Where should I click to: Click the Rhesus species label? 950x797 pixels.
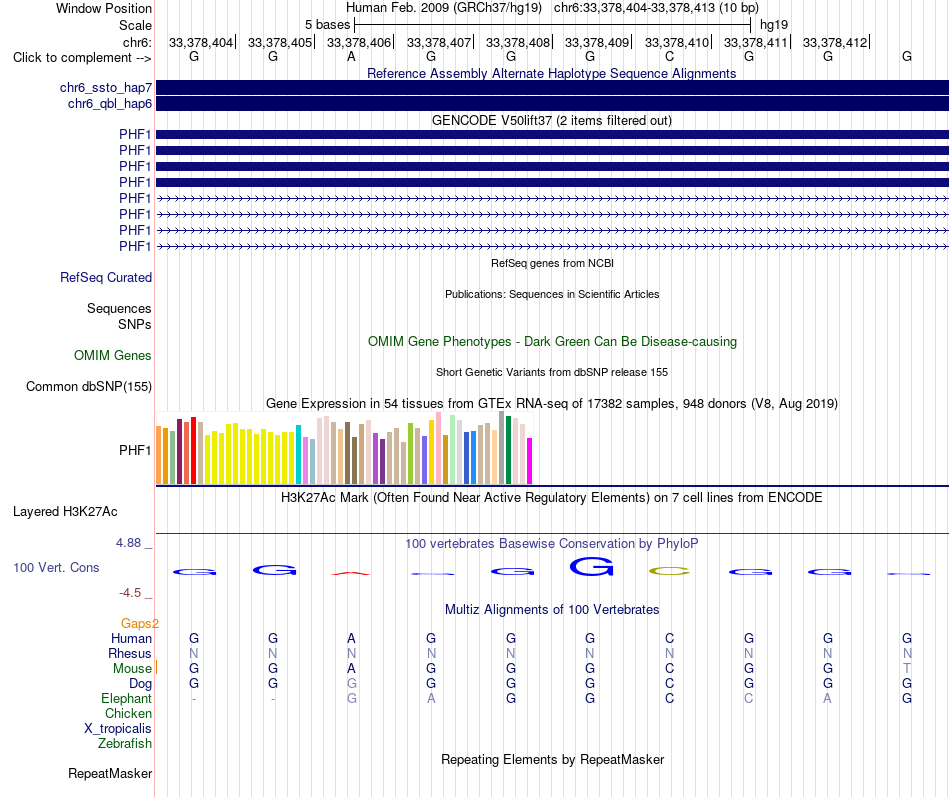130,654
